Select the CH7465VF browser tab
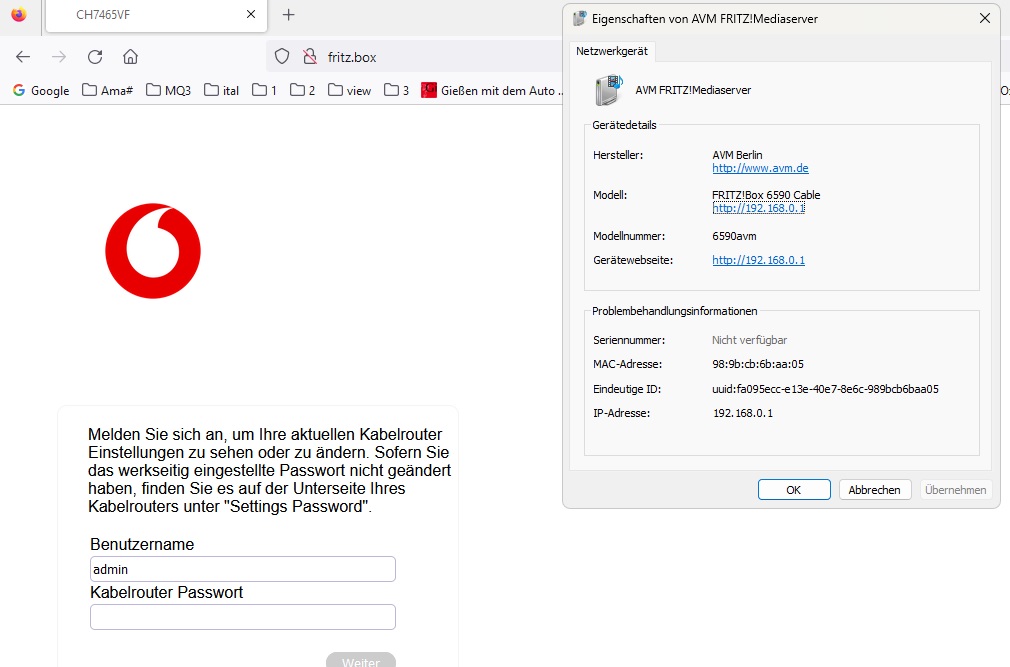This screenshot has width=1010, height=667. coord(157,15)
